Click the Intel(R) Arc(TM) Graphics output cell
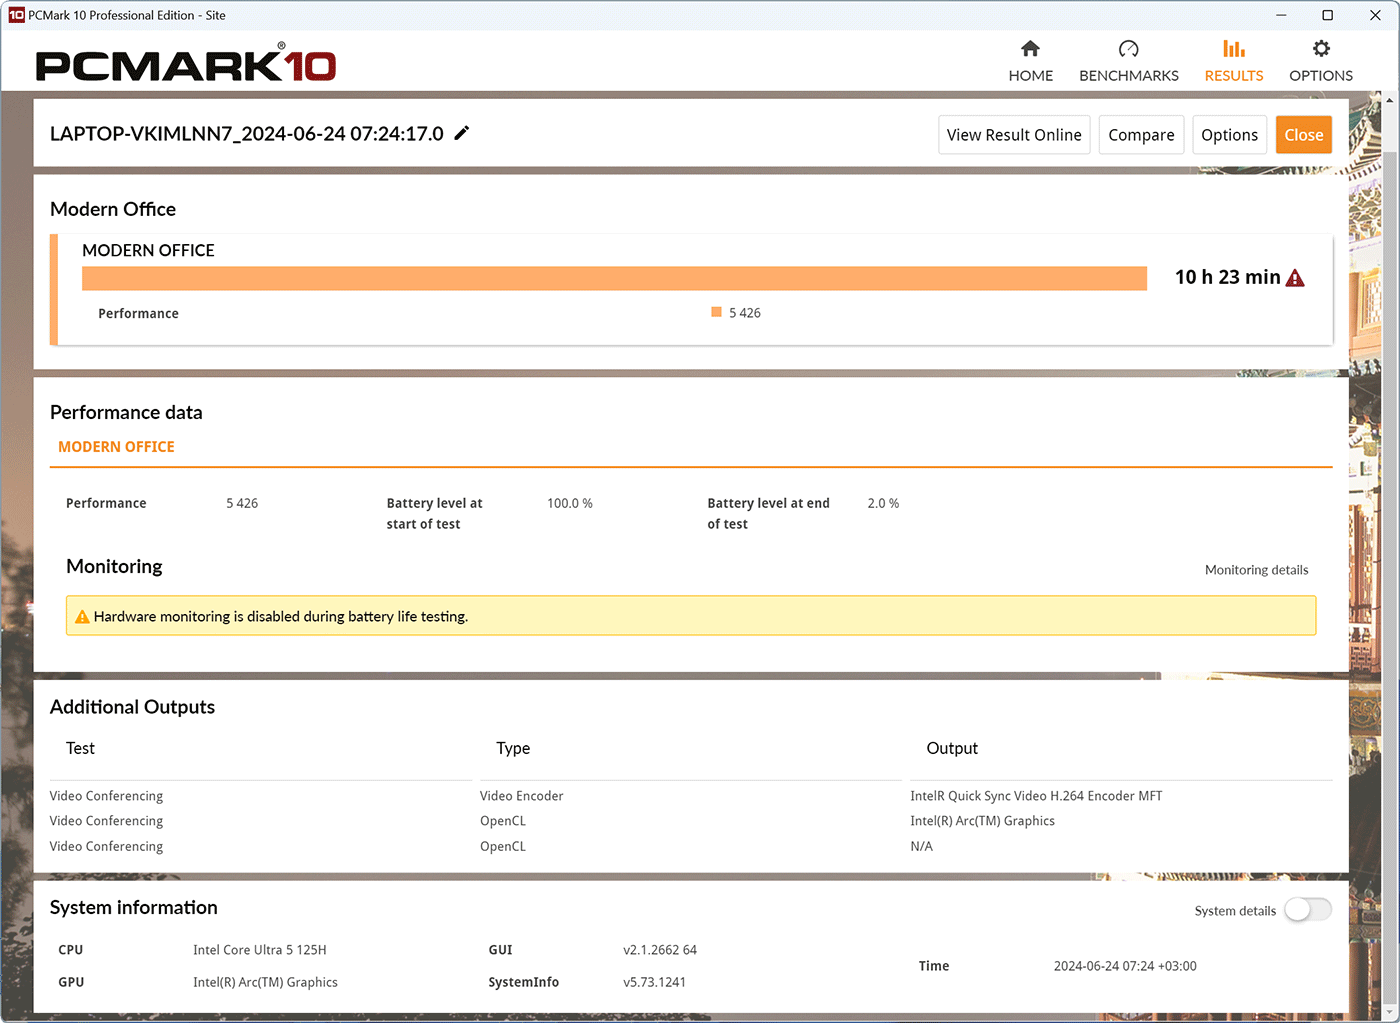The width and height of the screenshot is (1400, 1023). coord(982,821)
